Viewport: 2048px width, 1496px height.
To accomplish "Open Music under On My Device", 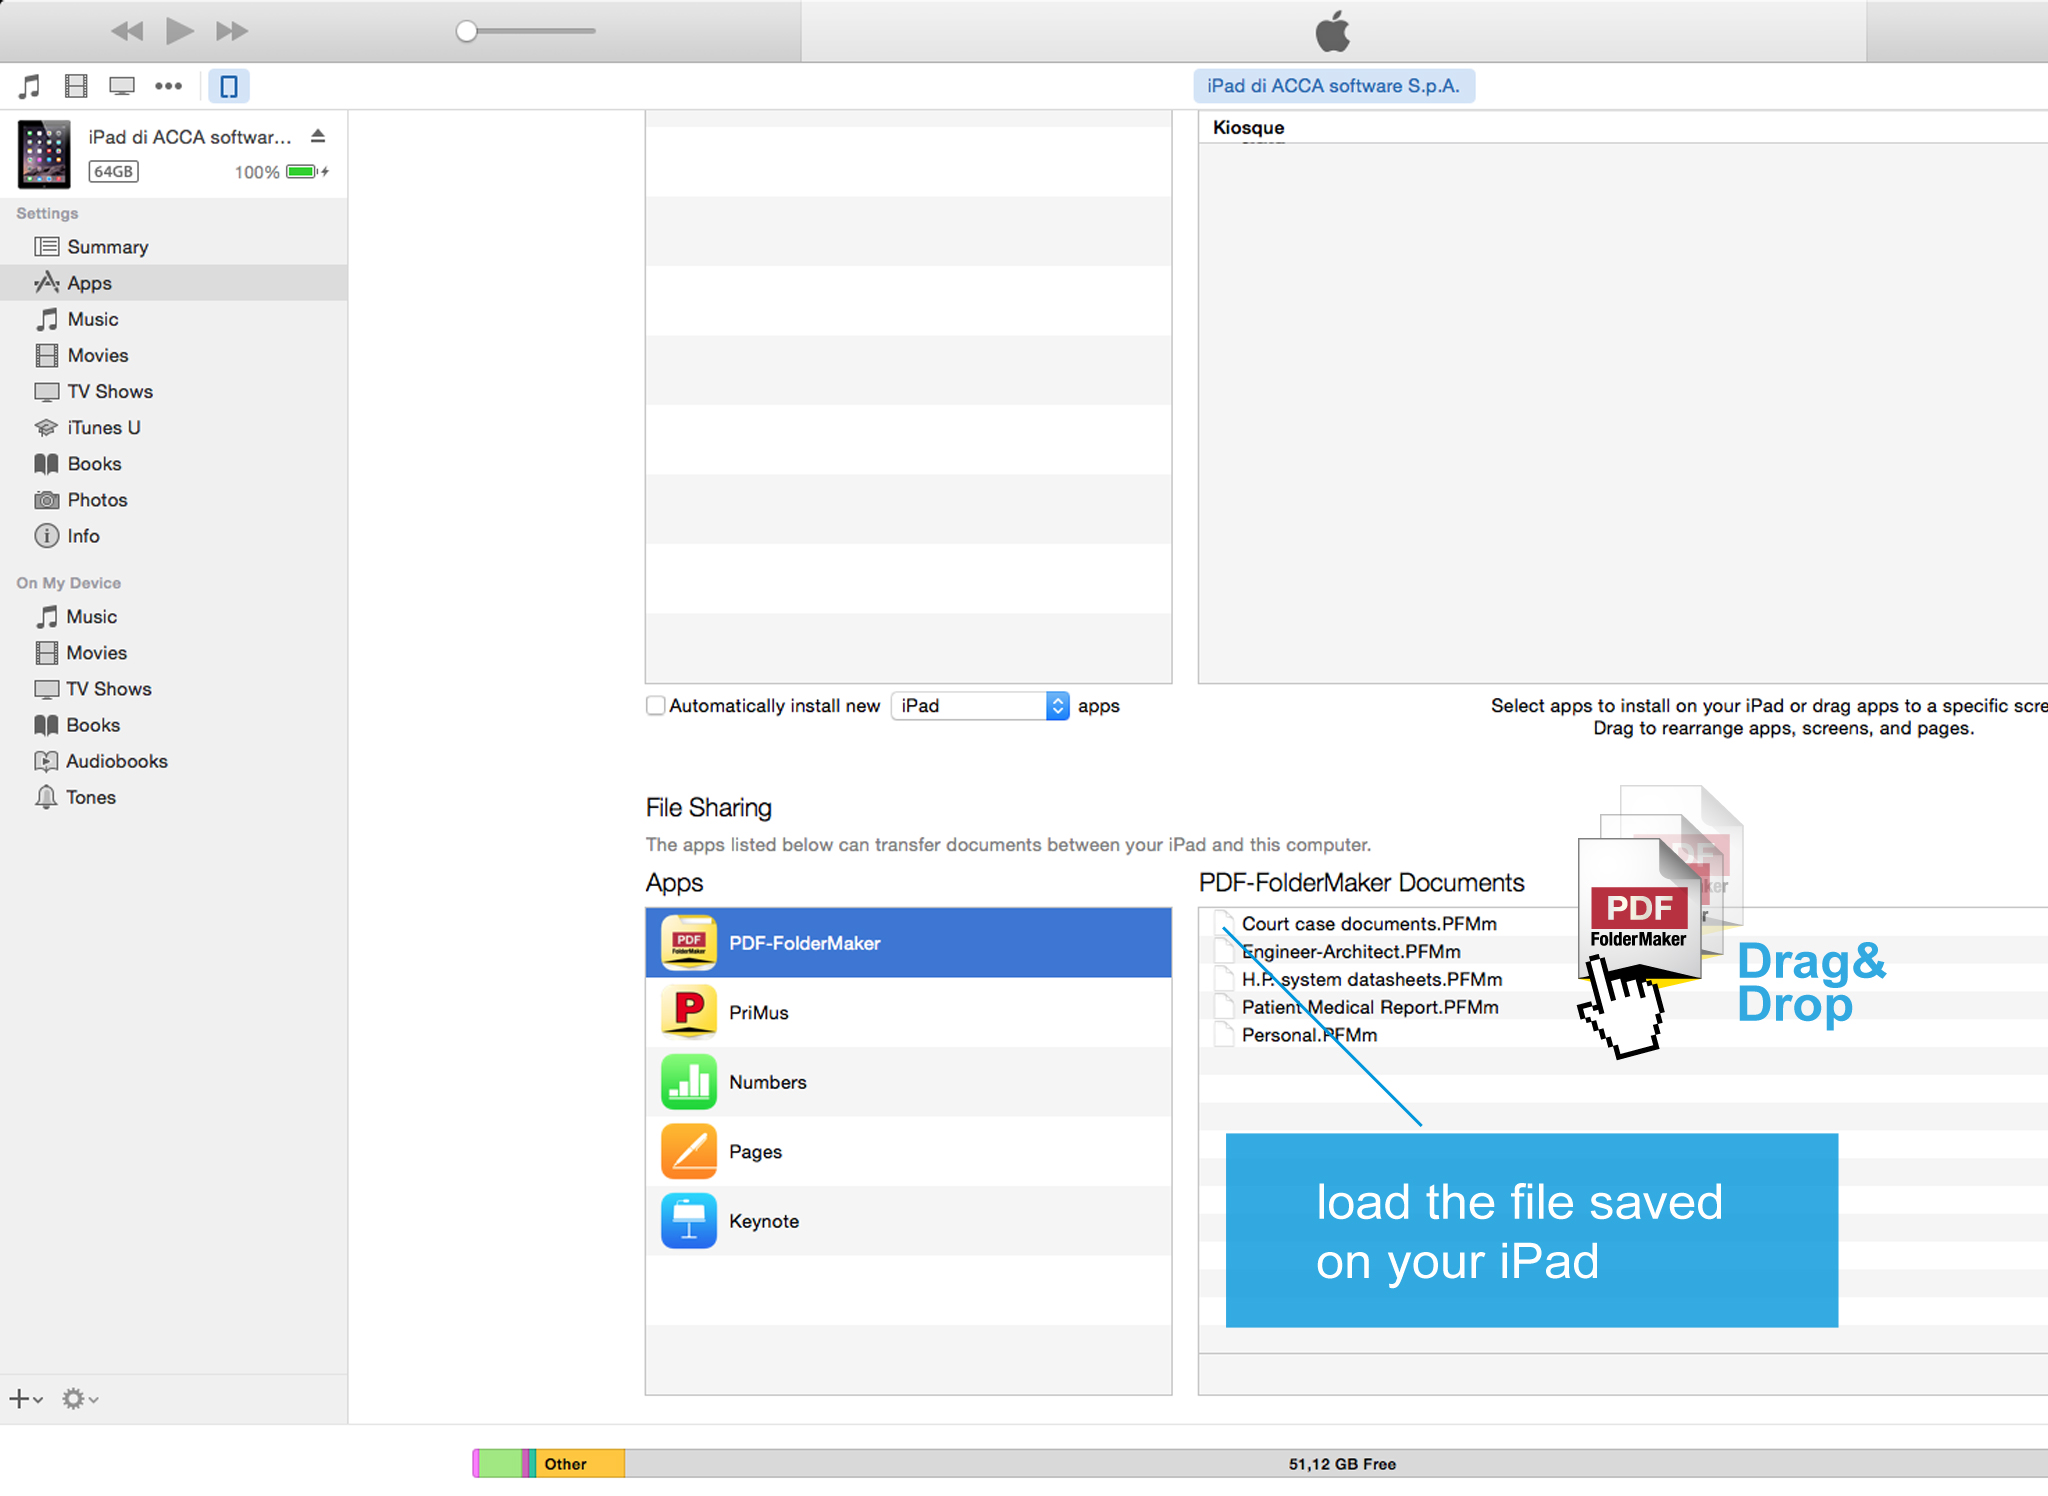I will click(x=174, y=616).
